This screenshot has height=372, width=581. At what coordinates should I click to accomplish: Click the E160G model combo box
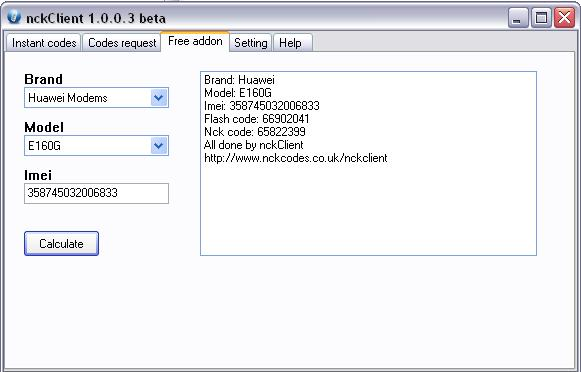coord(96,145)
